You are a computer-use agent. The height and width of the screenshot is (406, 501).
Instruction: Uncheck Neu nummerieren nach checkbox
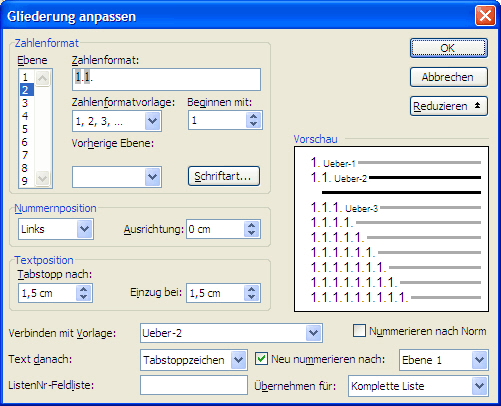[261, 359]
